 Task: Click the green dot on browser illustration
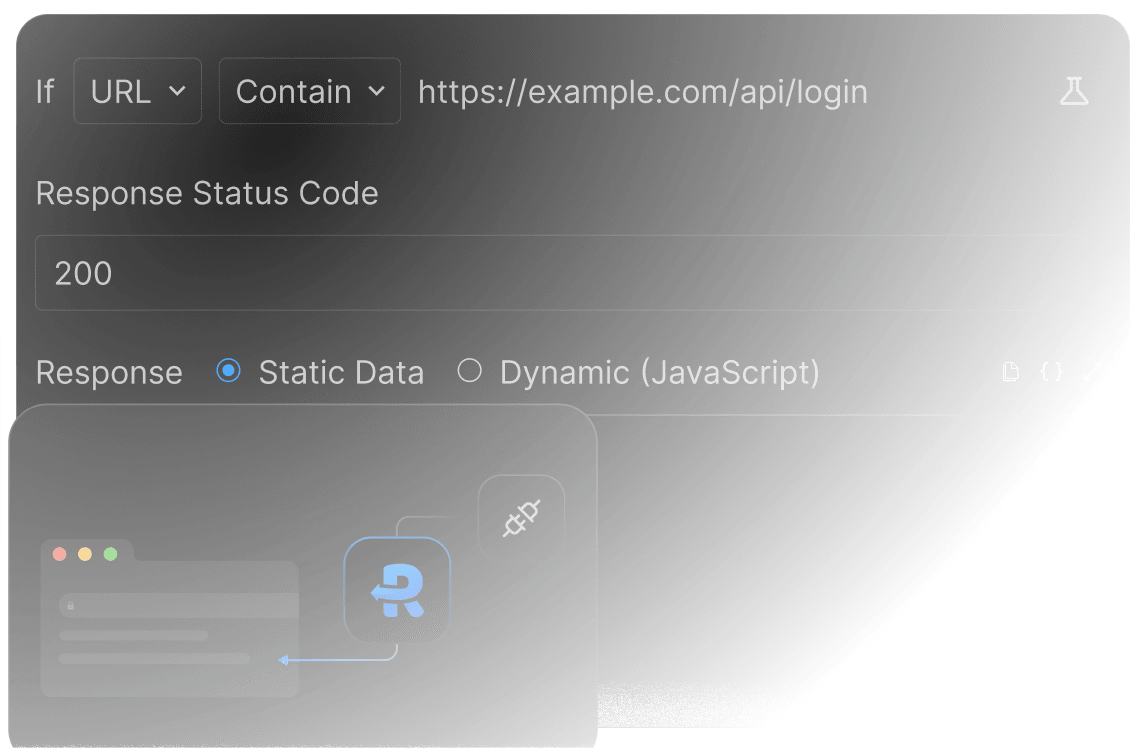pyautogui.click(x=110, y=554)
